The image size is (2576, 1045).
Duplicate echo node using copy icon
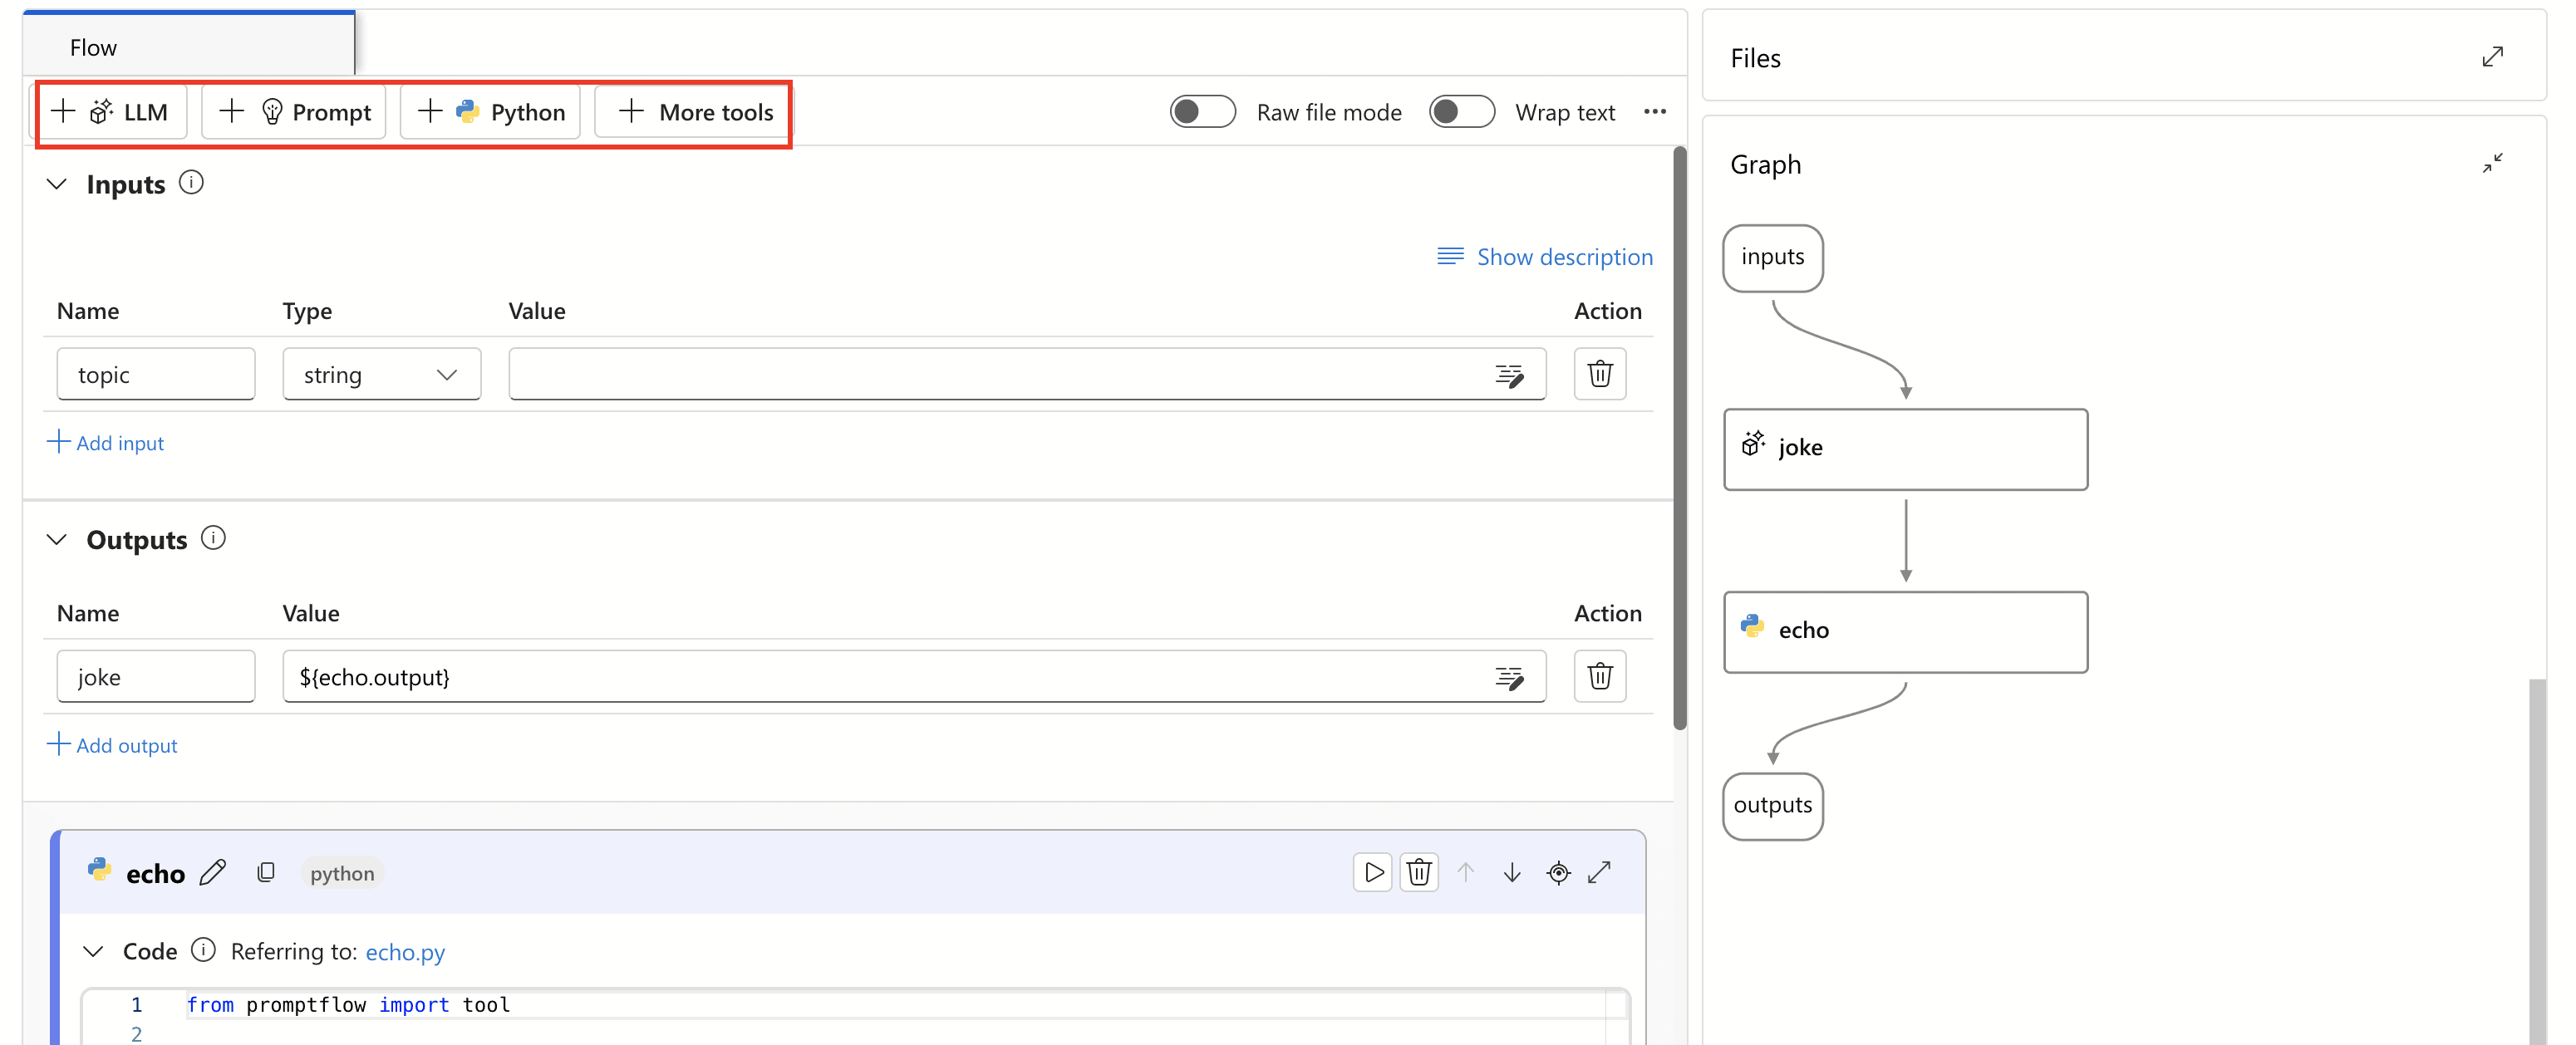266,872
